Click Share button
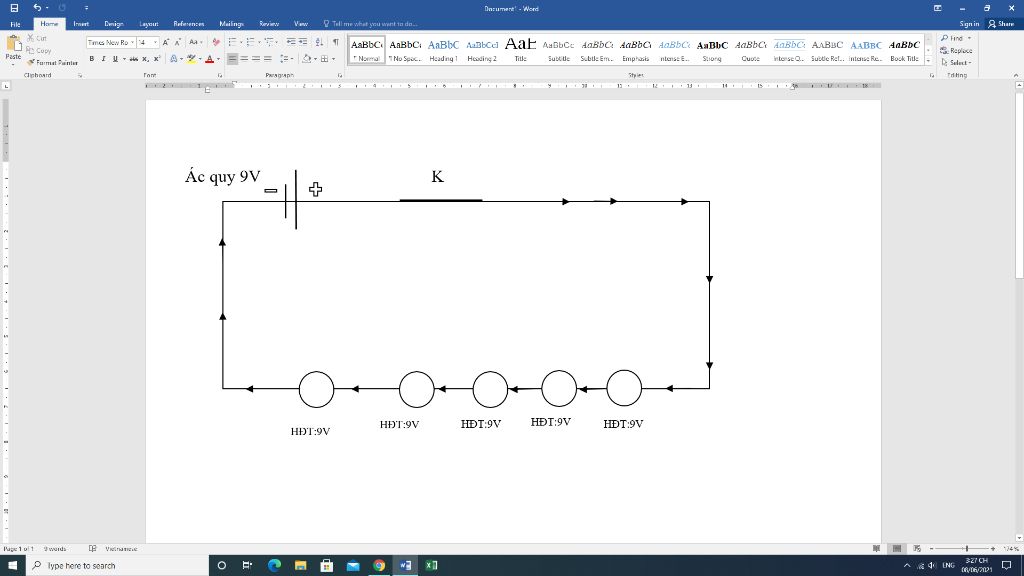Image resolution: width=1024 pixels, height=576 pixels. click(1002, 24)
